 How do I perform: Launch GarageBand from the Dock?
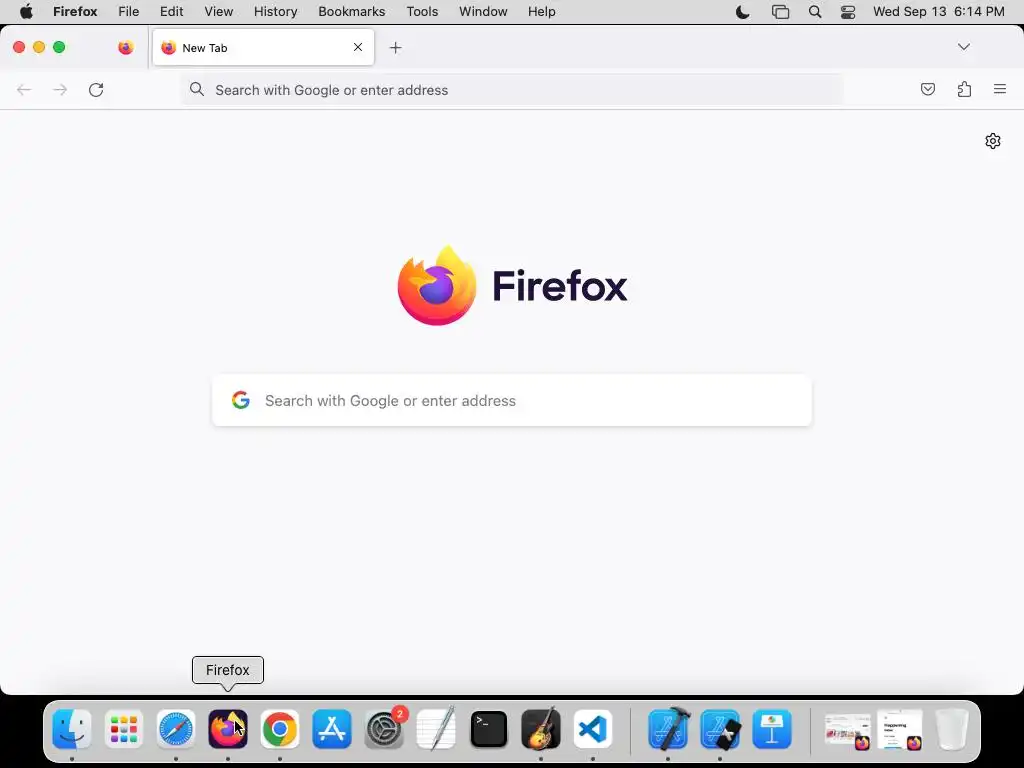click(x=541, y=729)
